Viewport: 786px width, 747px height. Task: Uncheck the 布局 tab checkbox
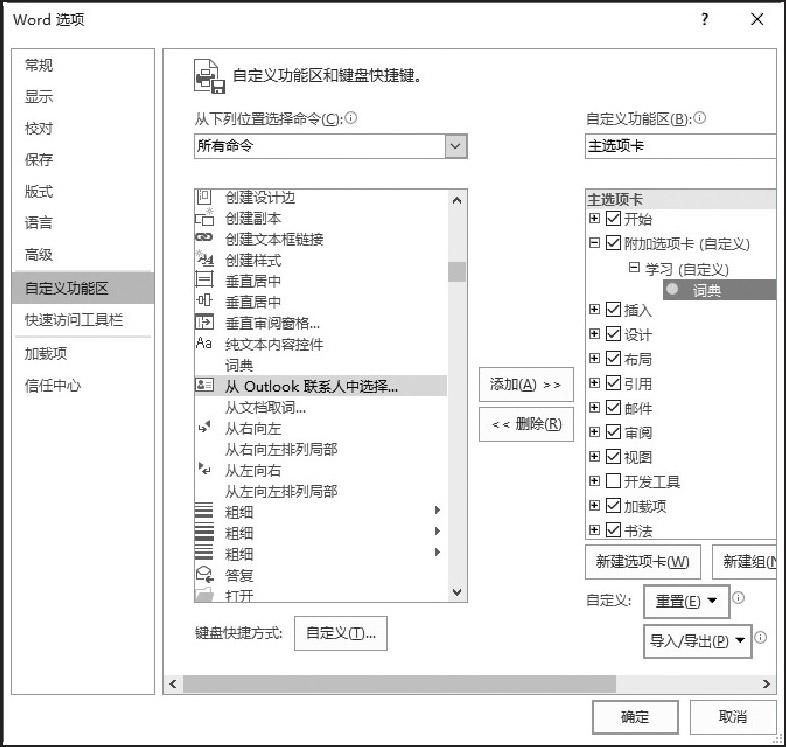pos(613,358)
